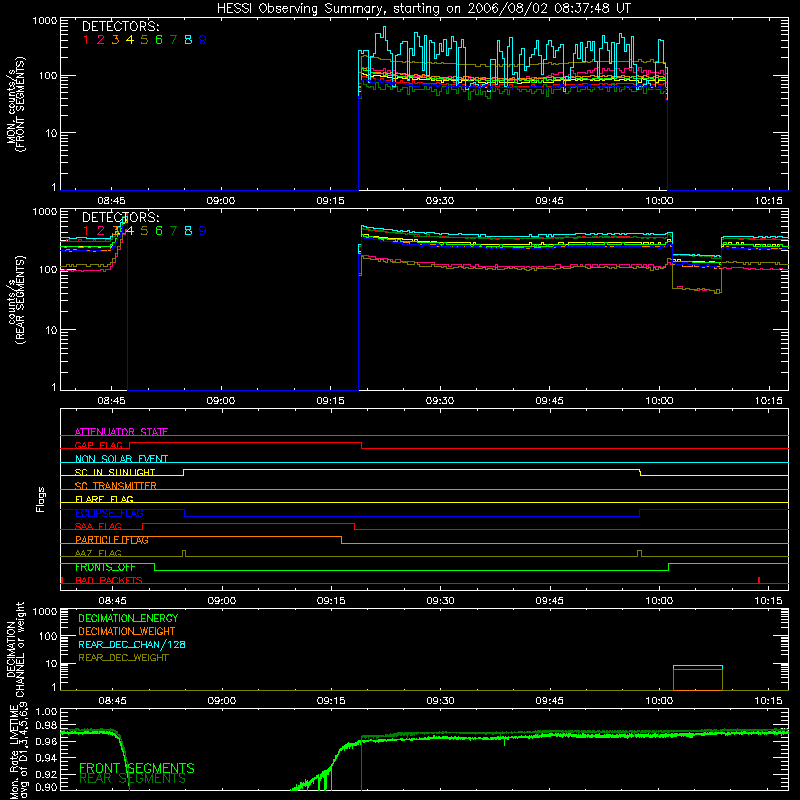Click the REAR_DEC_CHAN/128 legend entry
This screenshot has width=800, height=800.
coord(132,645)
